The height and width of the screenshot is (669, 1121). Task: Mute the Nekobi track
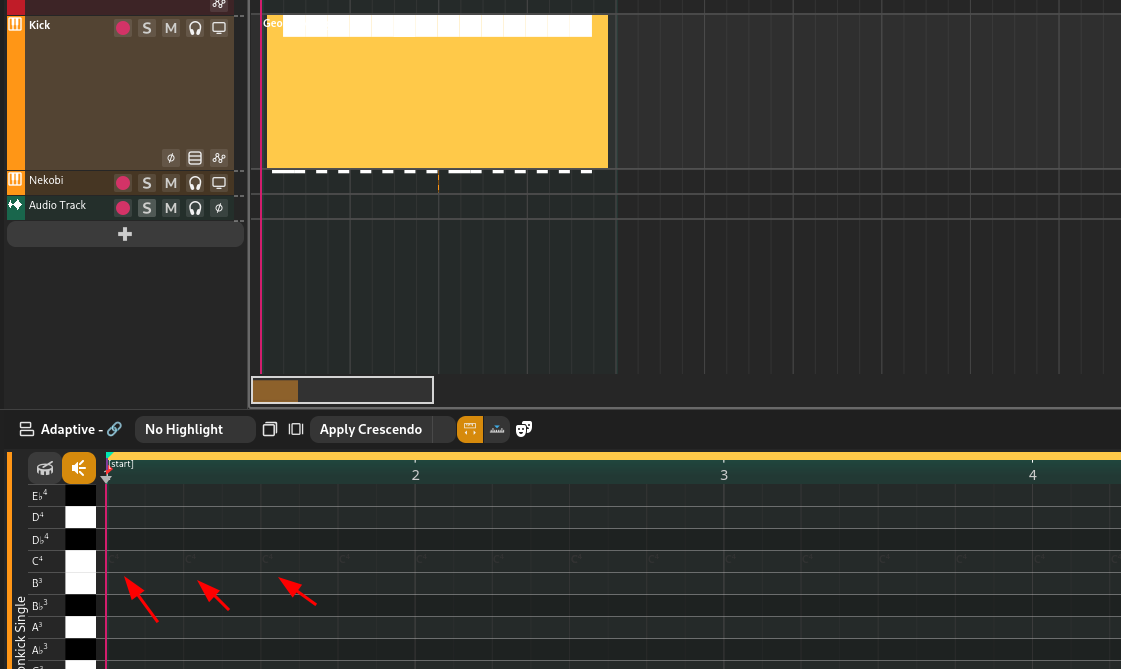click(x=171, y=183)
